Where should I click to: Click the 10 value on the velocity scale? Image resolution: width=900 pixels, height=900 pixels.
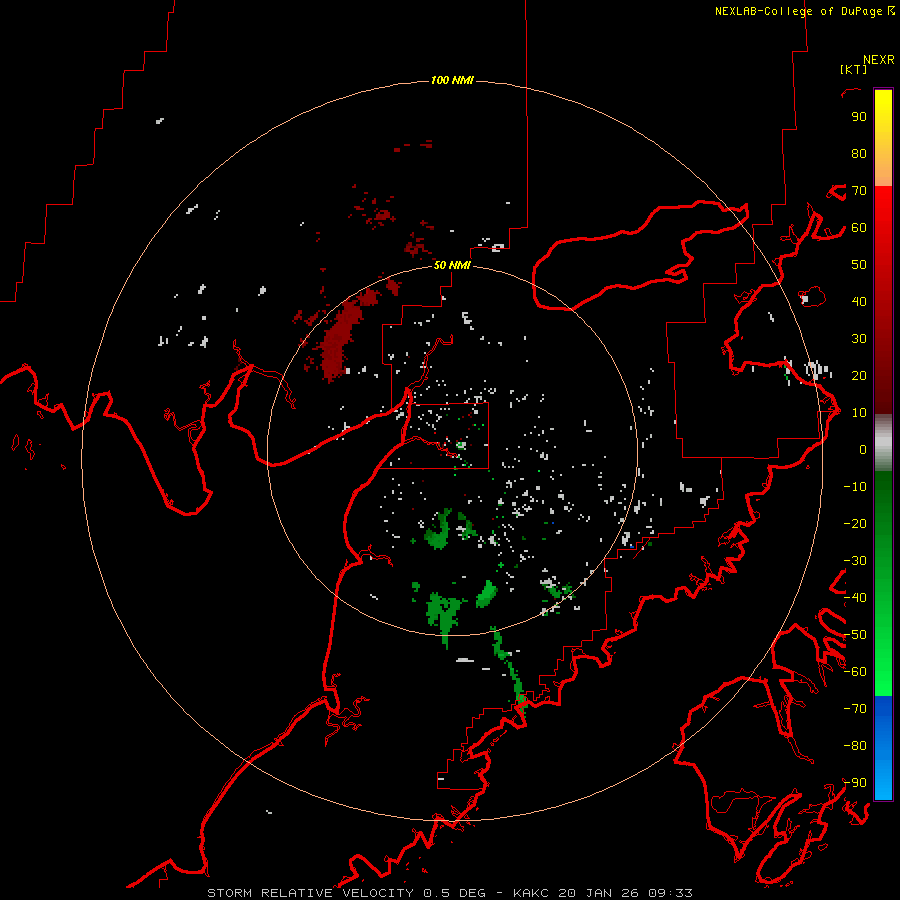pyautogui.click(x=859, y=413)
